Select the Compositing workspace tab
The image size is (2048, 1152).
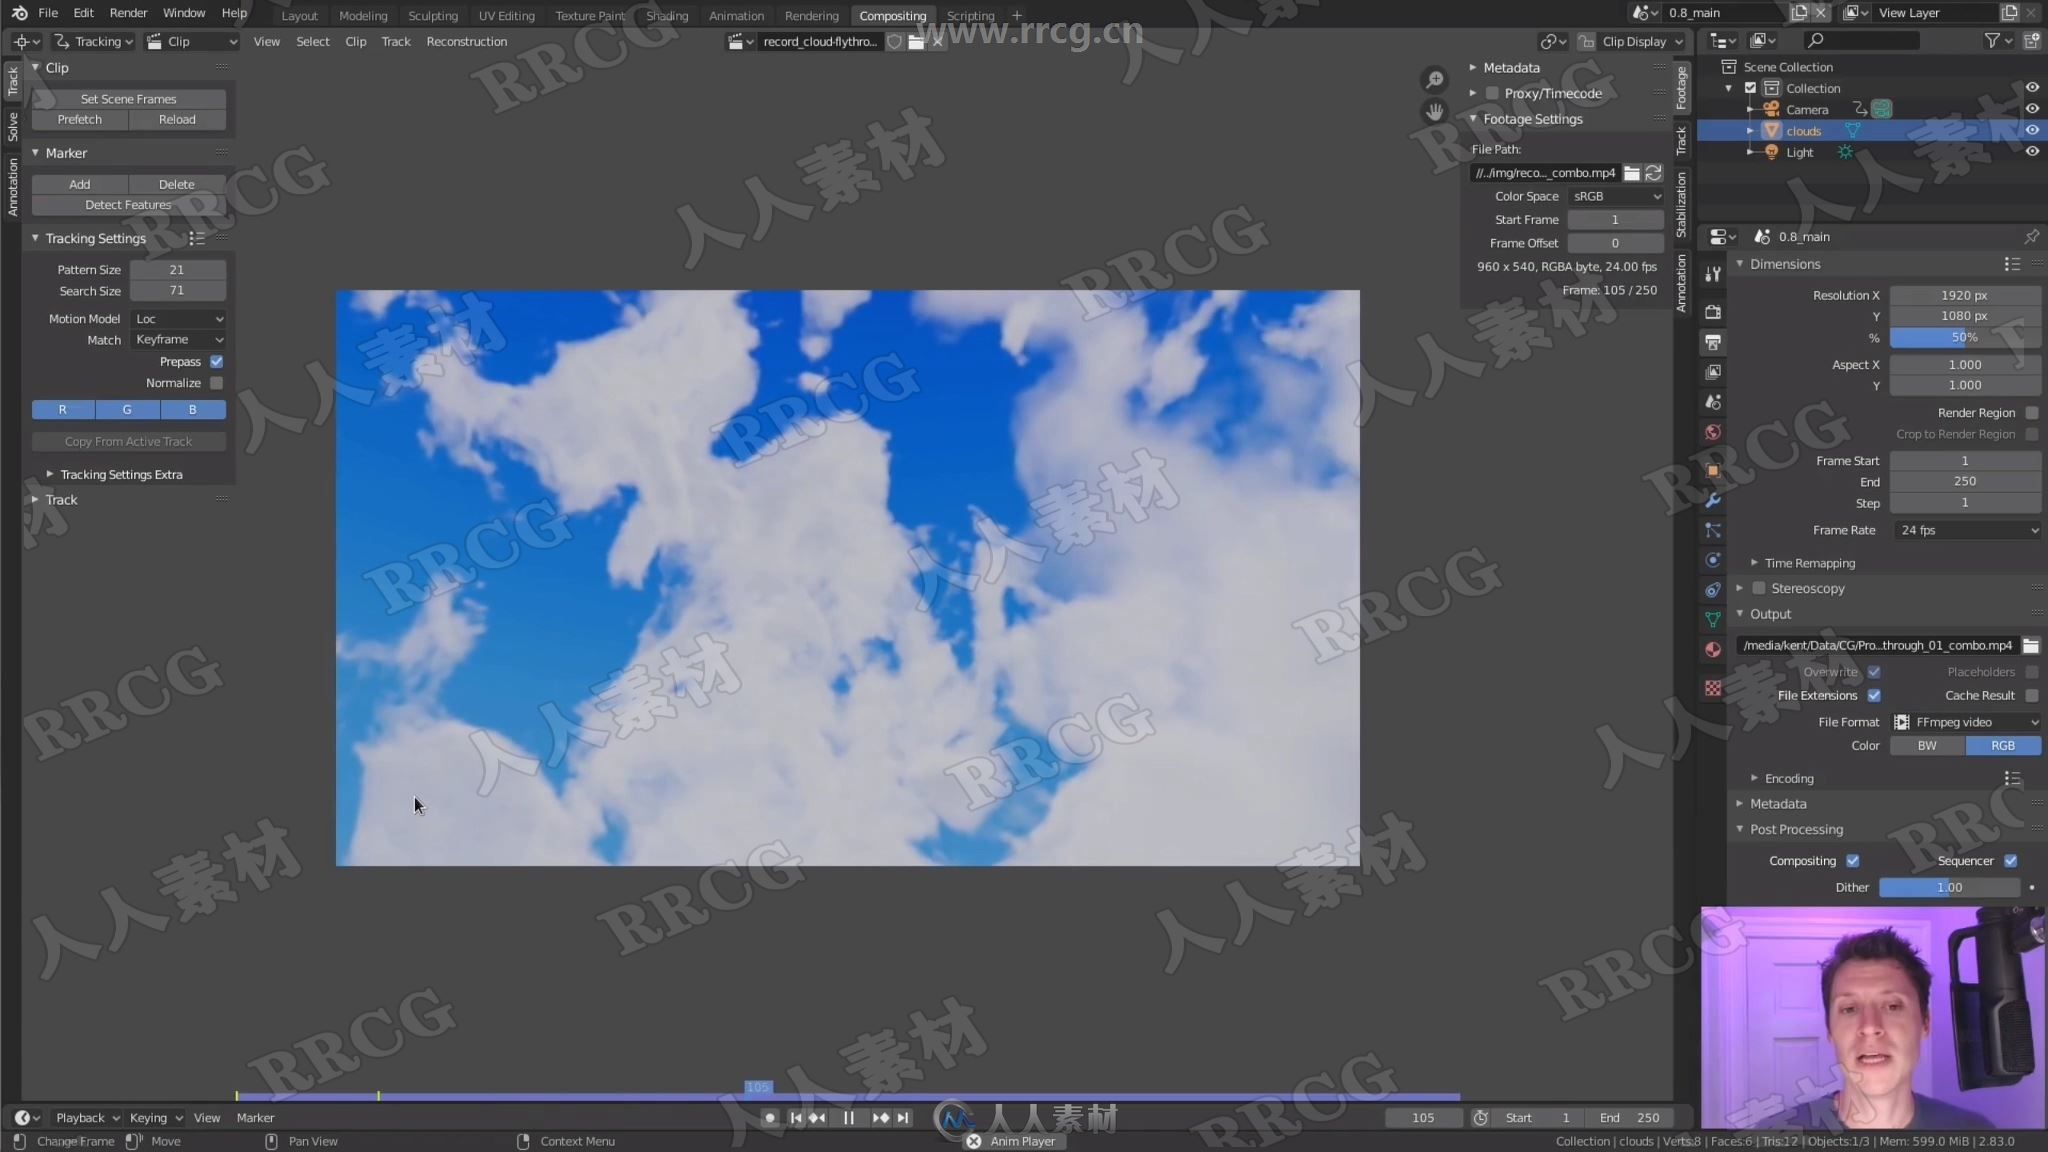pos(892,14)
